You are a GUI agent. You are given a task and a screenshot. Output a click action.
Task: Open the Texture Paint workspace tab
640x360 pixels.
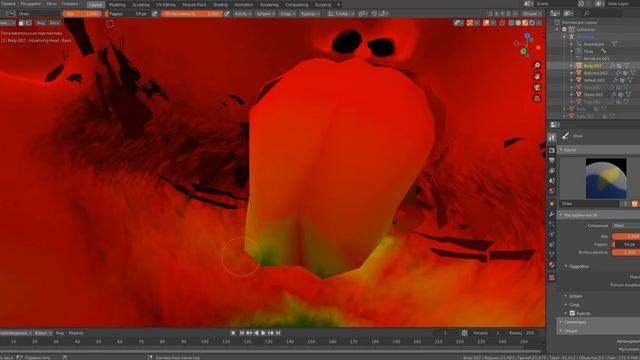click(194, 4)
